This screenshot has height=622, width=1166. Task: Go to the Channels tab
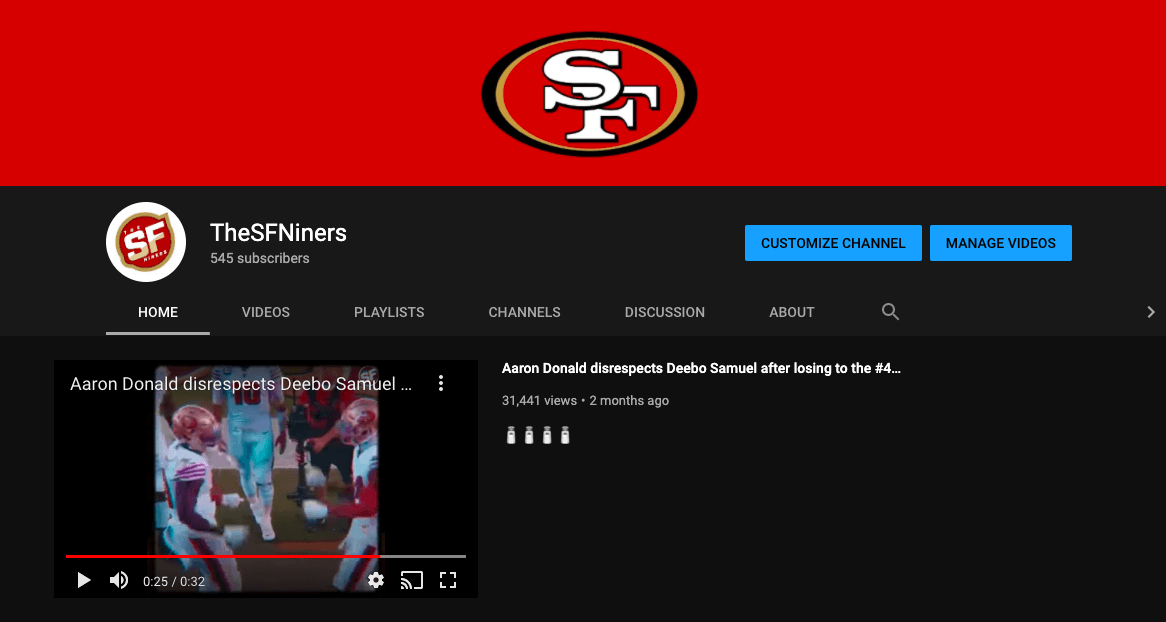(x=524, y=312)
